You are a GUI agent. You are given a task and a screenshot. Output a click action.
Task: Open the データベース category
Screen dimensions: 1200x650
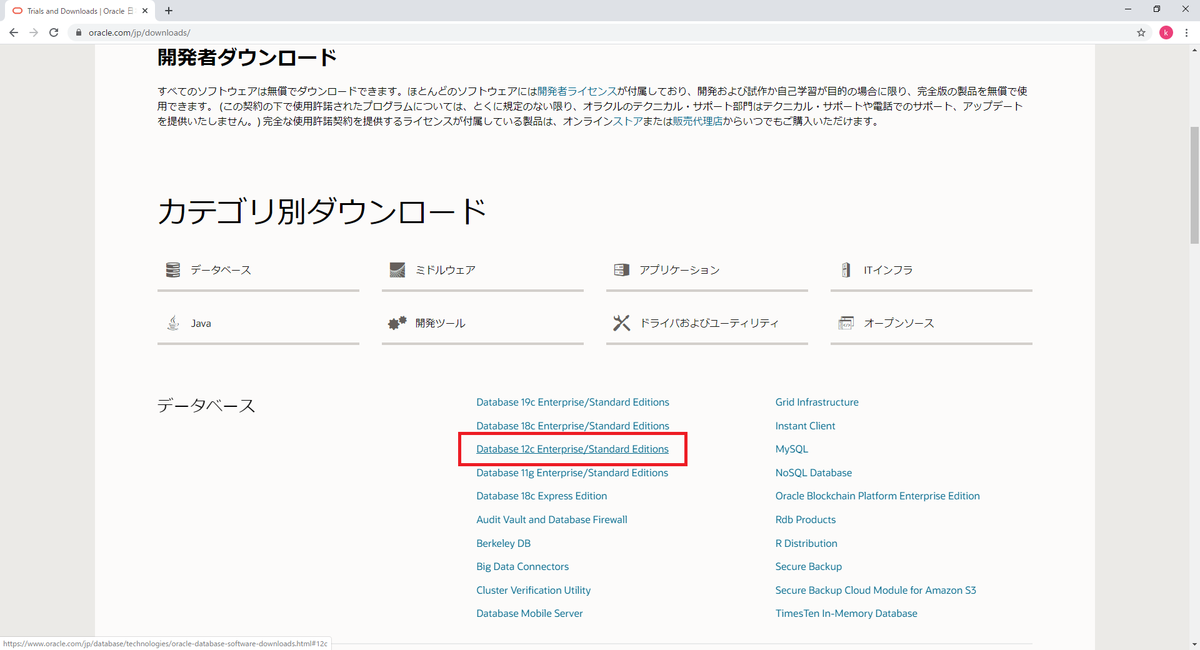tap(258, 270)
